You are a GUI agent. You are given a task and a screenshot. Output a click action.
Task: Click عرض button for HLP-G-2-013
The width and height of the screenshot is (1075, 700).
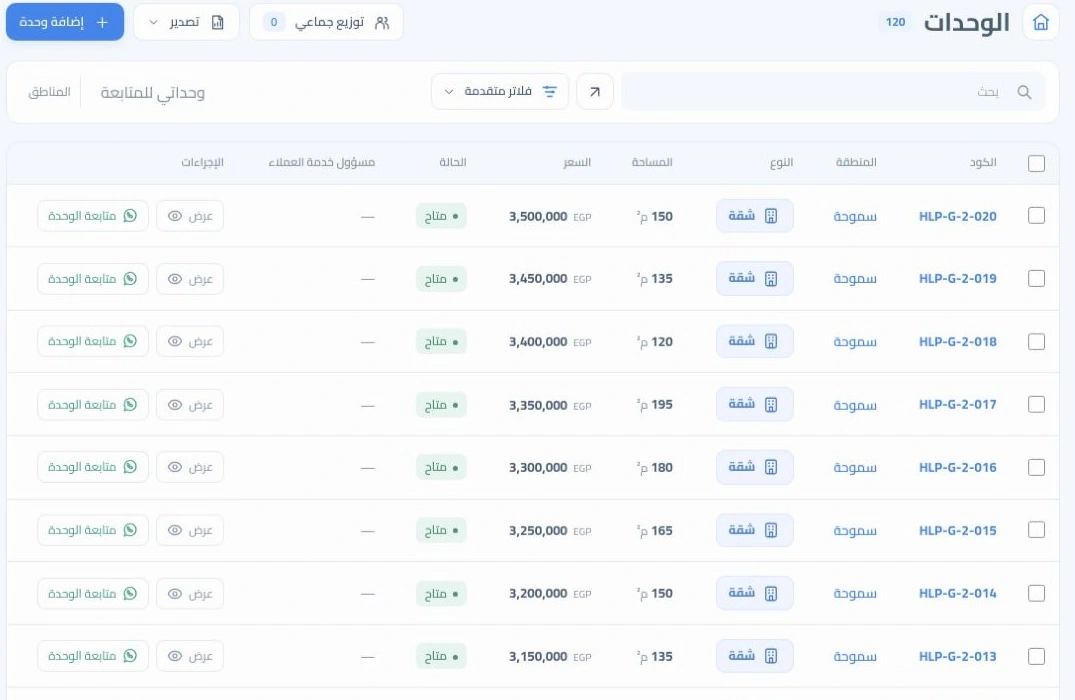190,656
